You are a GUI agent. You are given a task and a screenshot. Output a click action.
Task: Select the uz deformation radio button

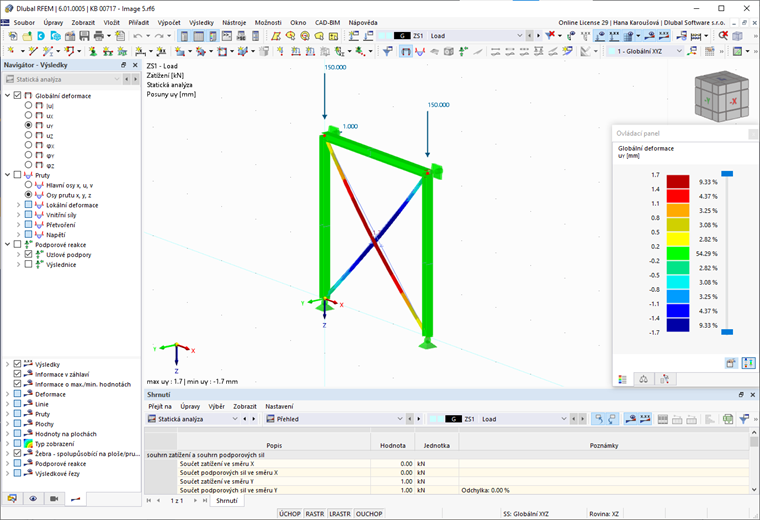(x=28, y=135)
